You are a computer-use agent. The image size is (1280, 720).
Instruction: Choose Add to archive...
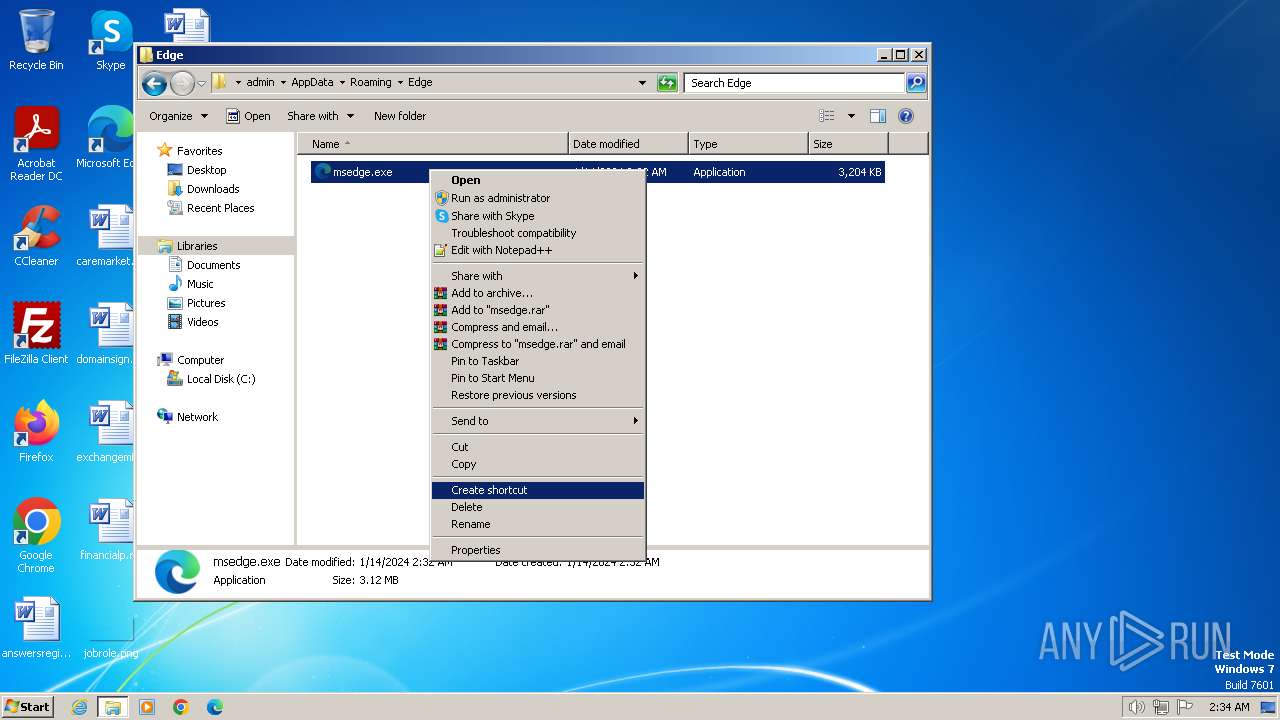click(x=538, y=293)
